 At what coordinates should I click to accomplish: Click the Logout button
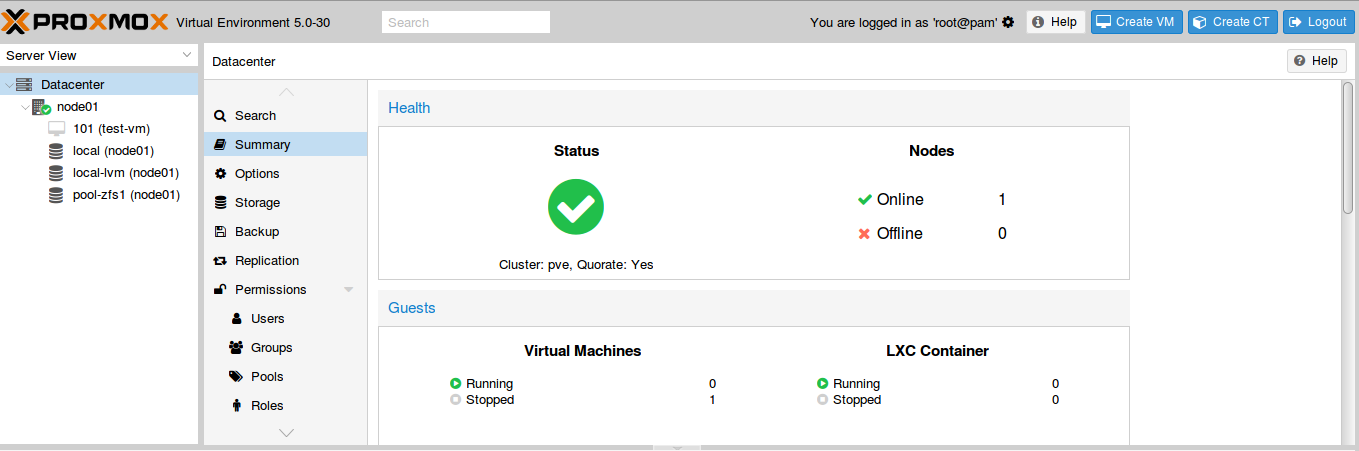[1319, 22]
